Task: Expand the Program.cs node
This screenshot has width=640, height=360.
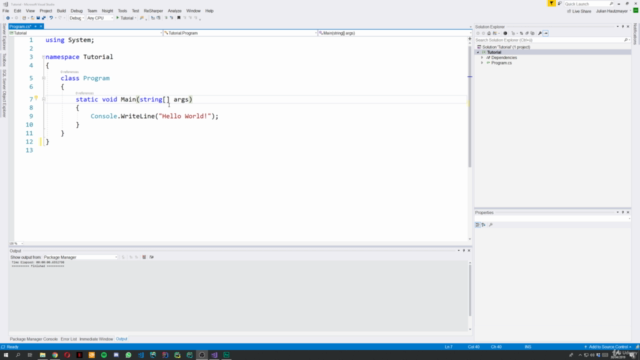Action: point(482,63)
